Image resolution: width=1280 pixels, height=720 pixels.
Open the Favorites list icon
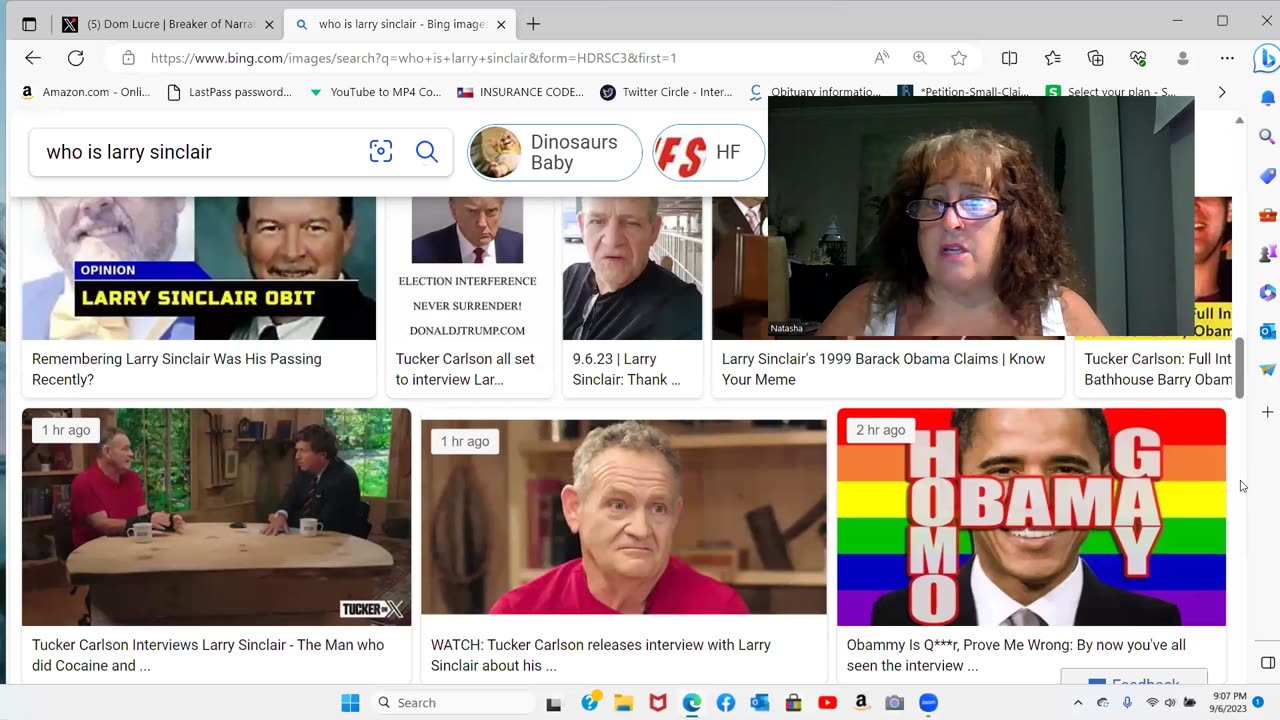coord(1053,58)
